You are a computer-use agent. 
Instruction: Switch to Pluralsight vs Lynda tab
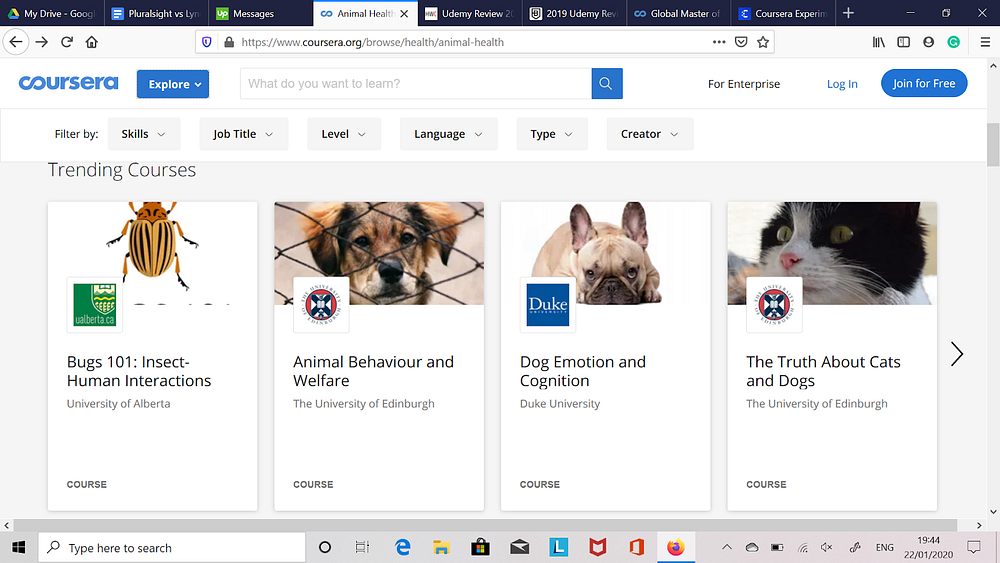156,13
